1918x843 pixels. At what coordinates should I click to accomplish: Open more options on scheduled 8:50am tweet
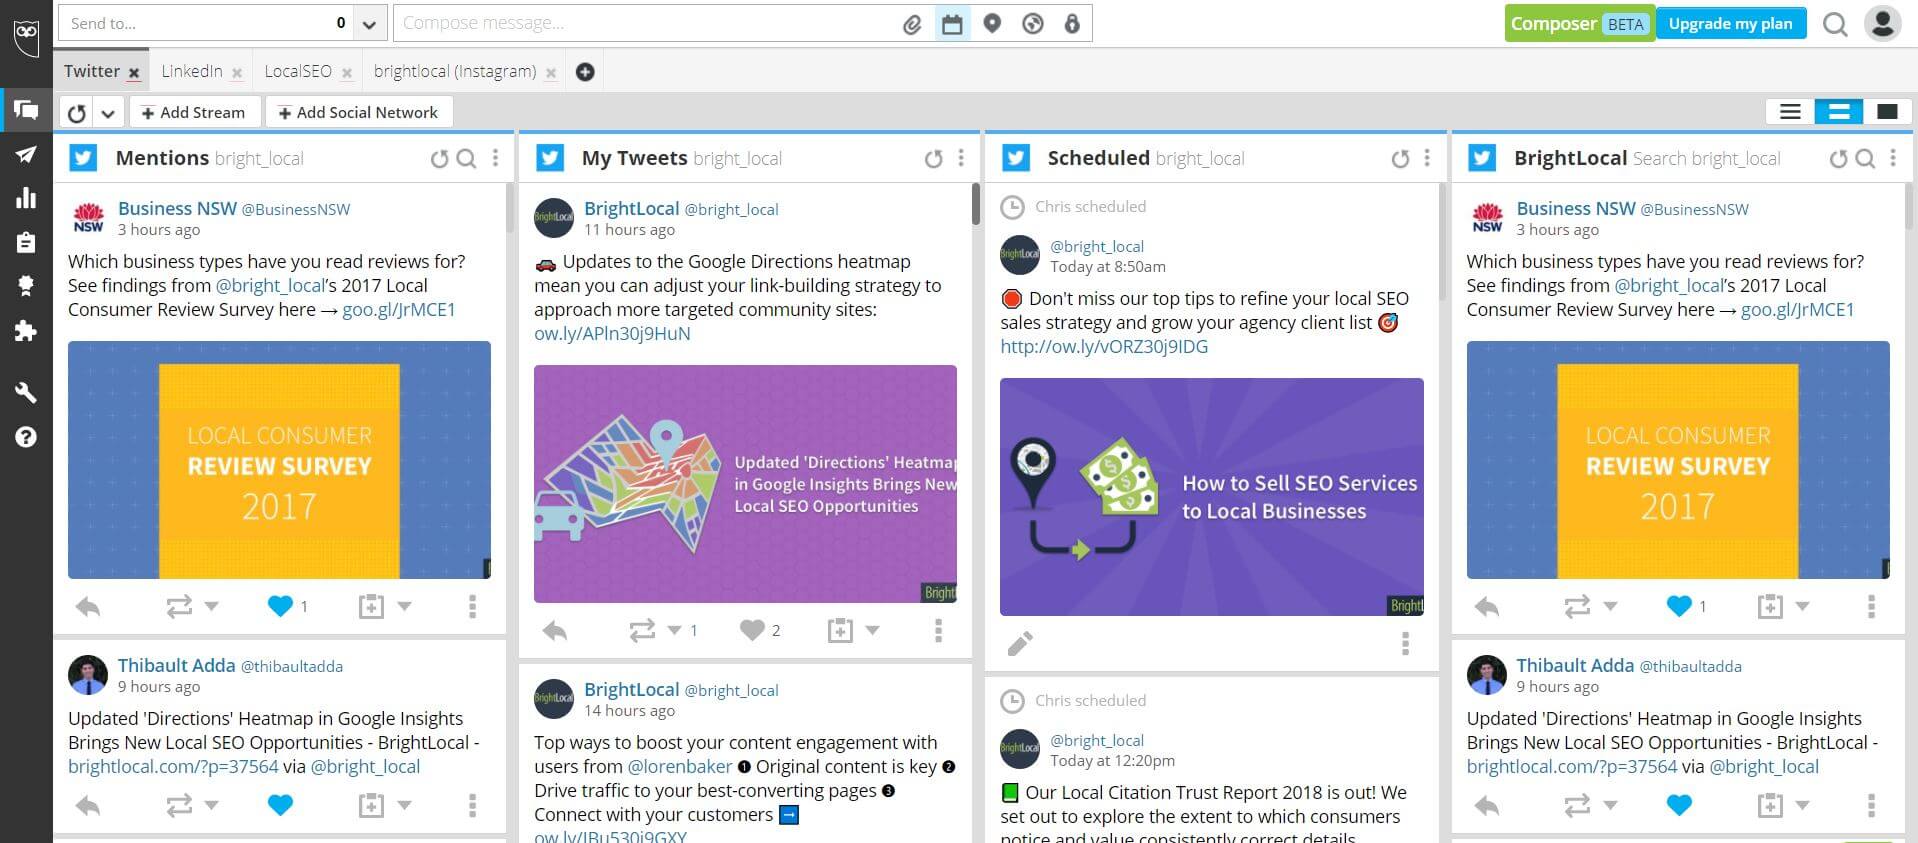[1405, 643]
